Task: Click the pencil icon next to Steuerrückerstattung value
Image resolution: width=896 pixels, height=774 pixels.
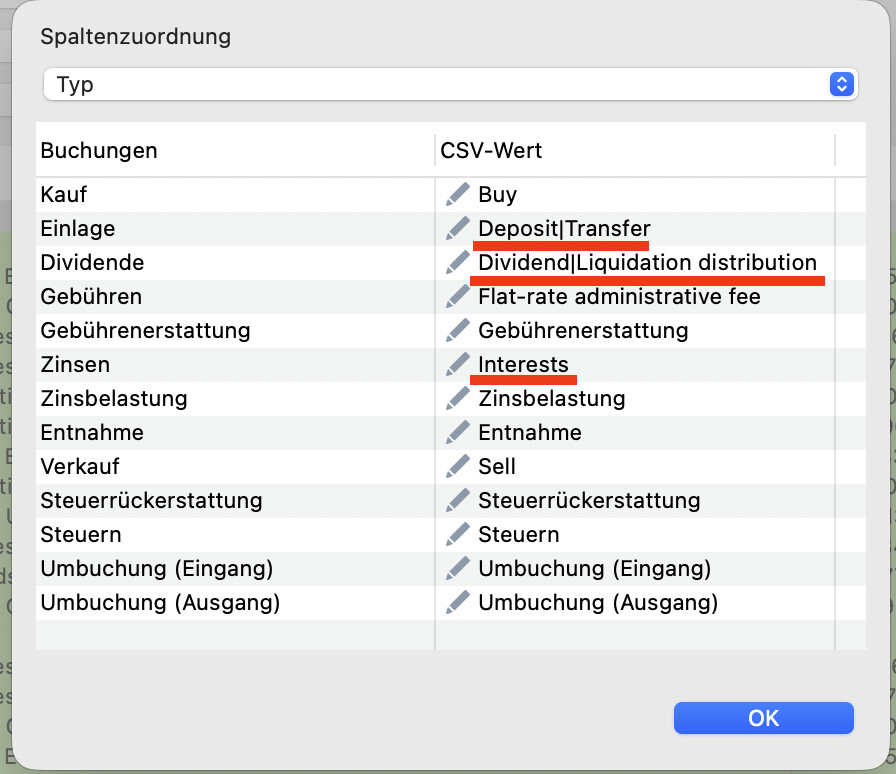Action: click(x=458, y=501)
